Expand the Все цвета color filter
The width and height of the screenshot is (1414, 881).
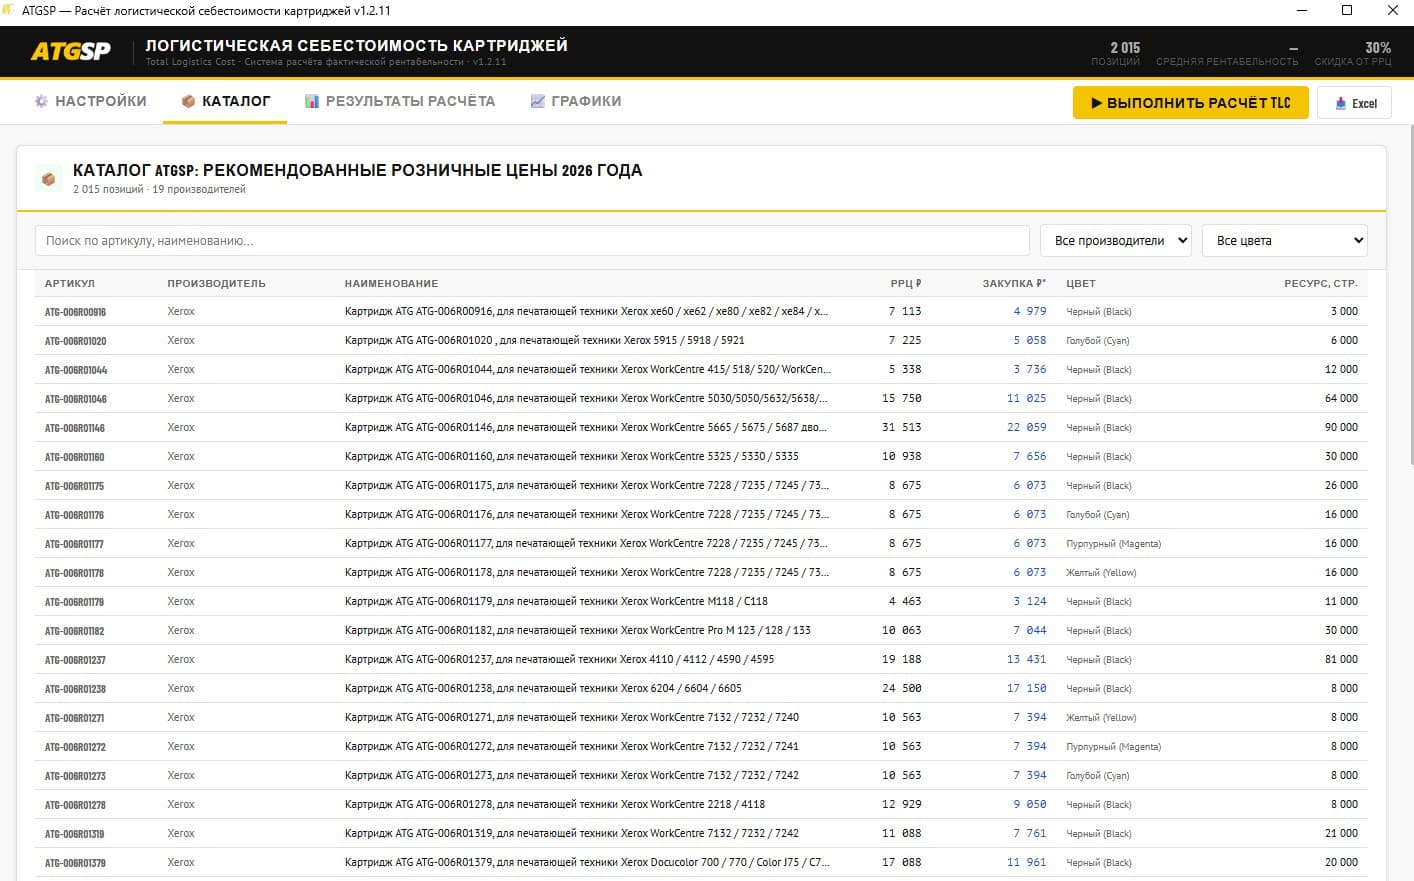1284,241
